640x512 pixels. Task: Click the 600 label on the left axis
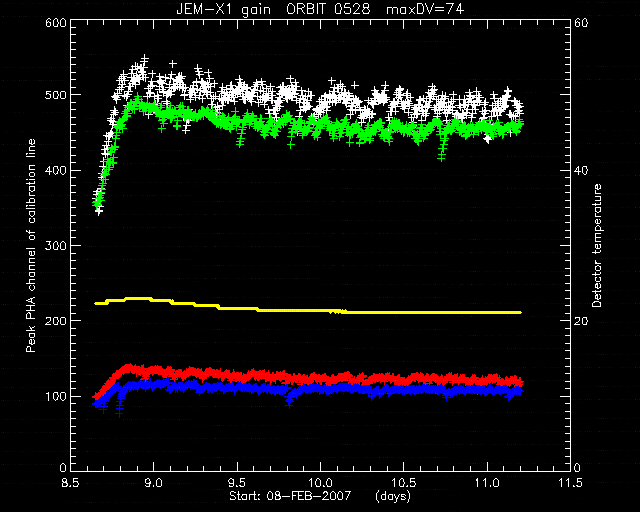[56, 22]
